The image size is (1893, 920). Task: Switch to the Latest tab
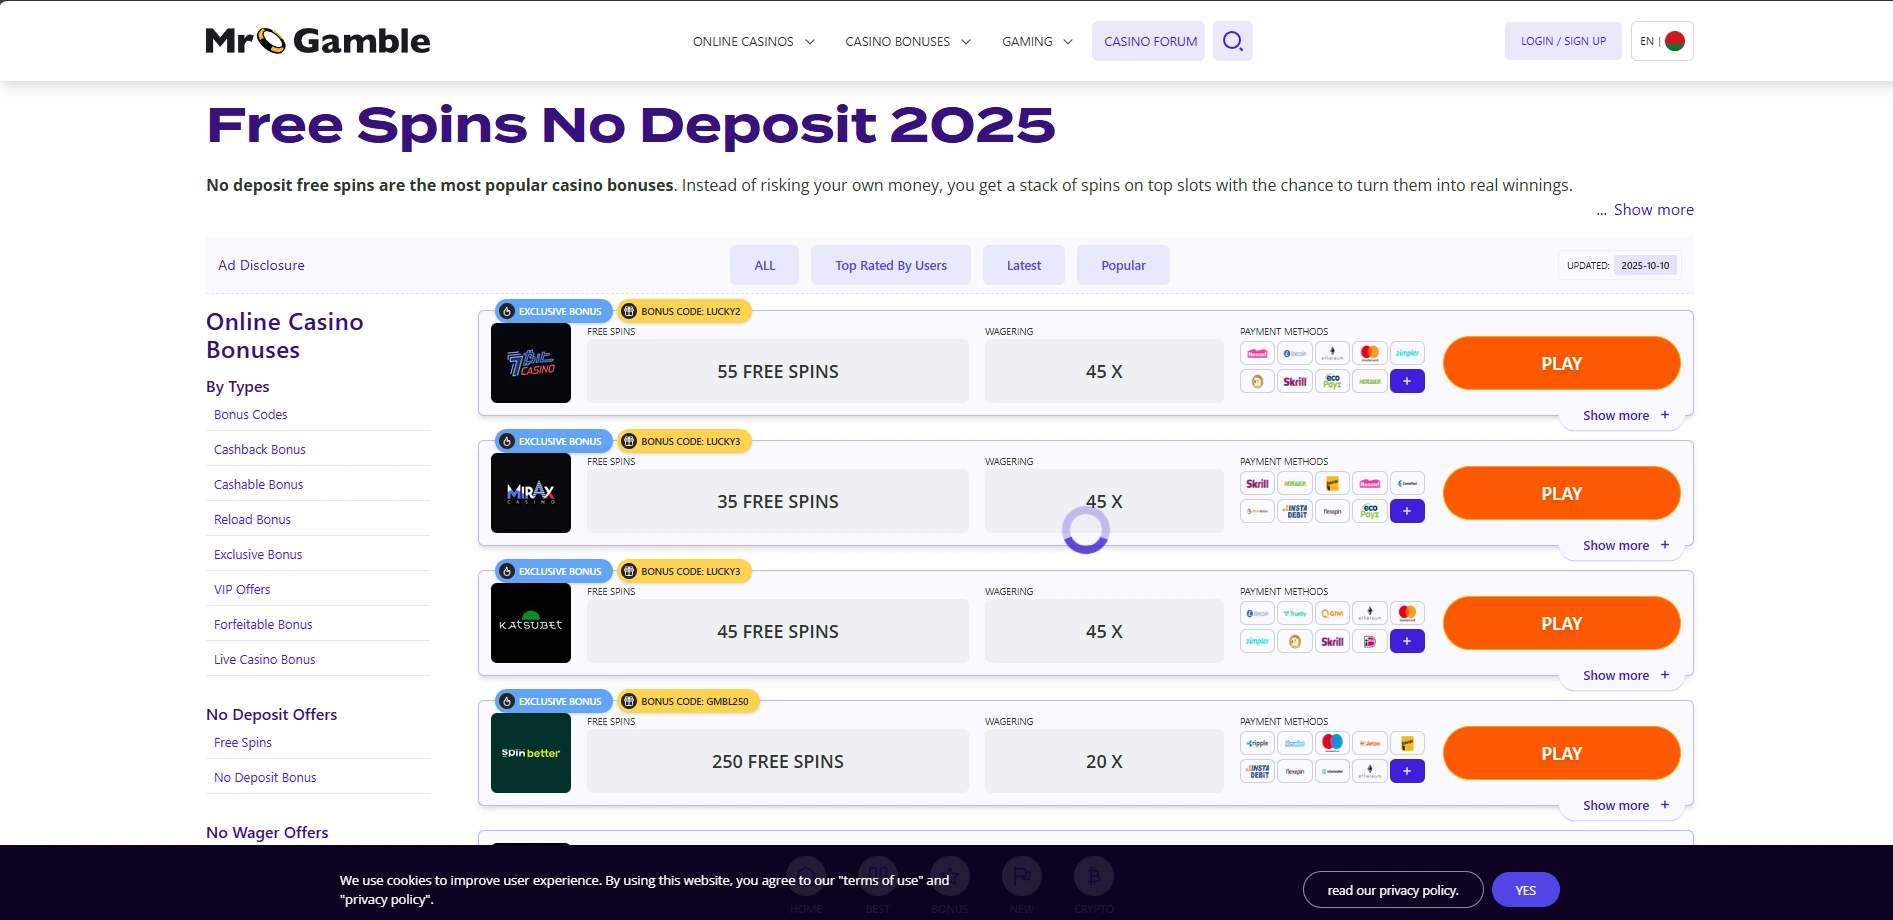coord(1024,265)
